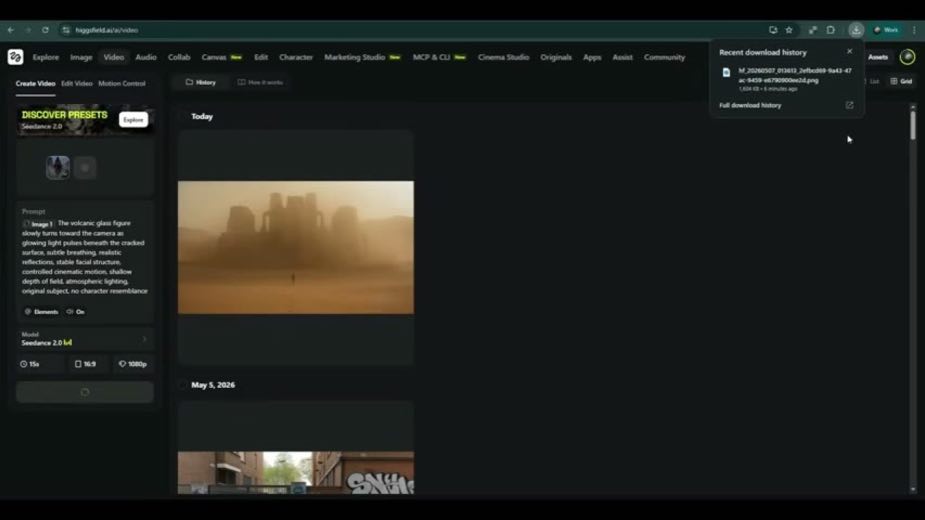
Task: Open the Edit nav item
Action: click(261, 57)
